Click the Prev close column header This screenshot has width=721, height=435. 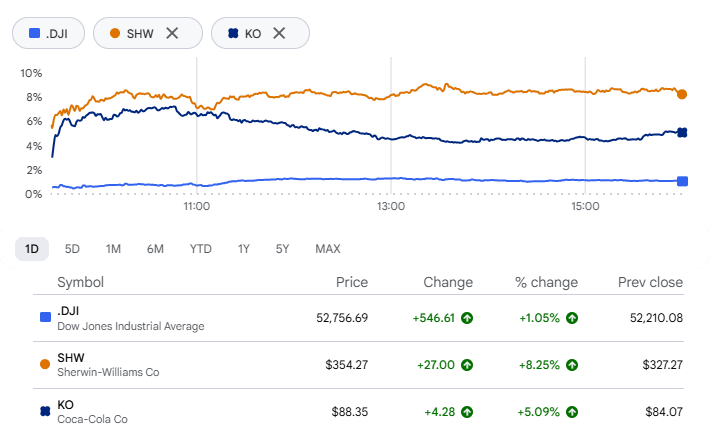650,282
